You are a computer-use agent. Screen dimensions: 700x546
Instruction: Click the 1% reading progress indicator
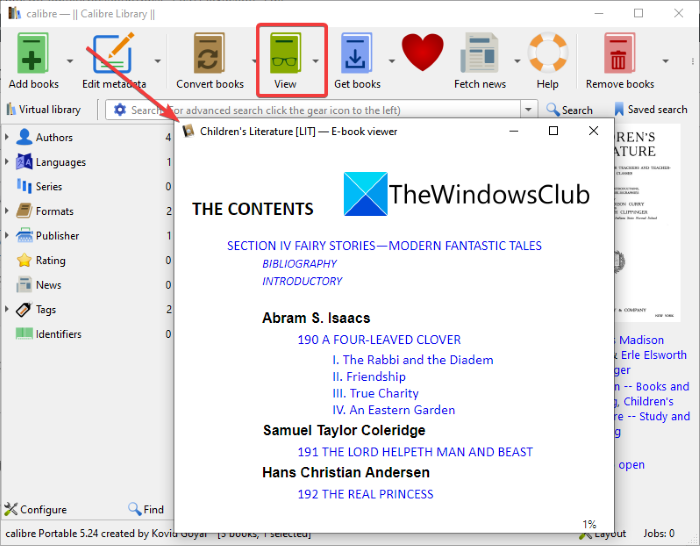tap(589, 524)
